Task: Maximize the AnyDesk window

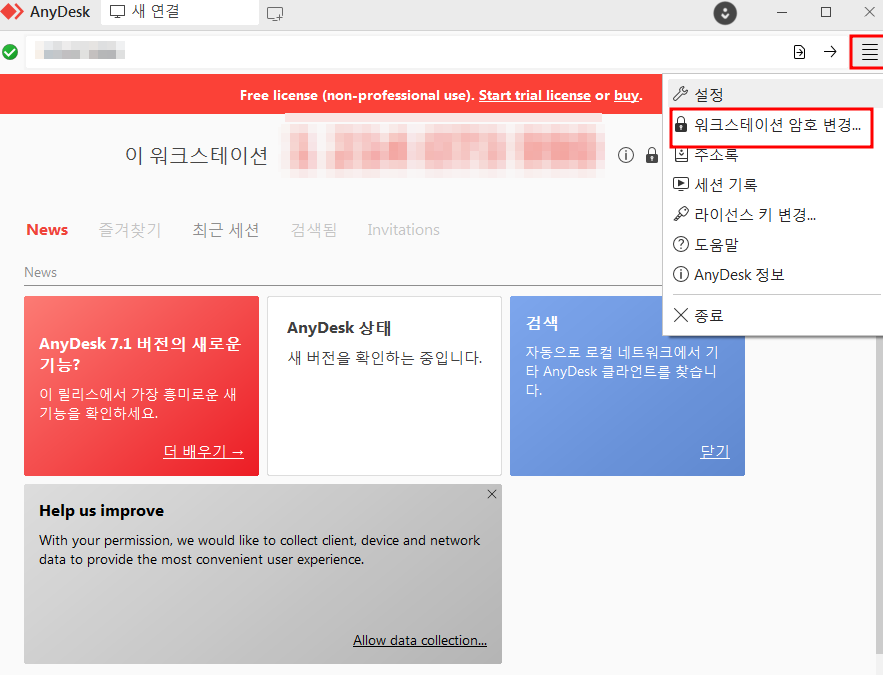Action: point(826,12)
